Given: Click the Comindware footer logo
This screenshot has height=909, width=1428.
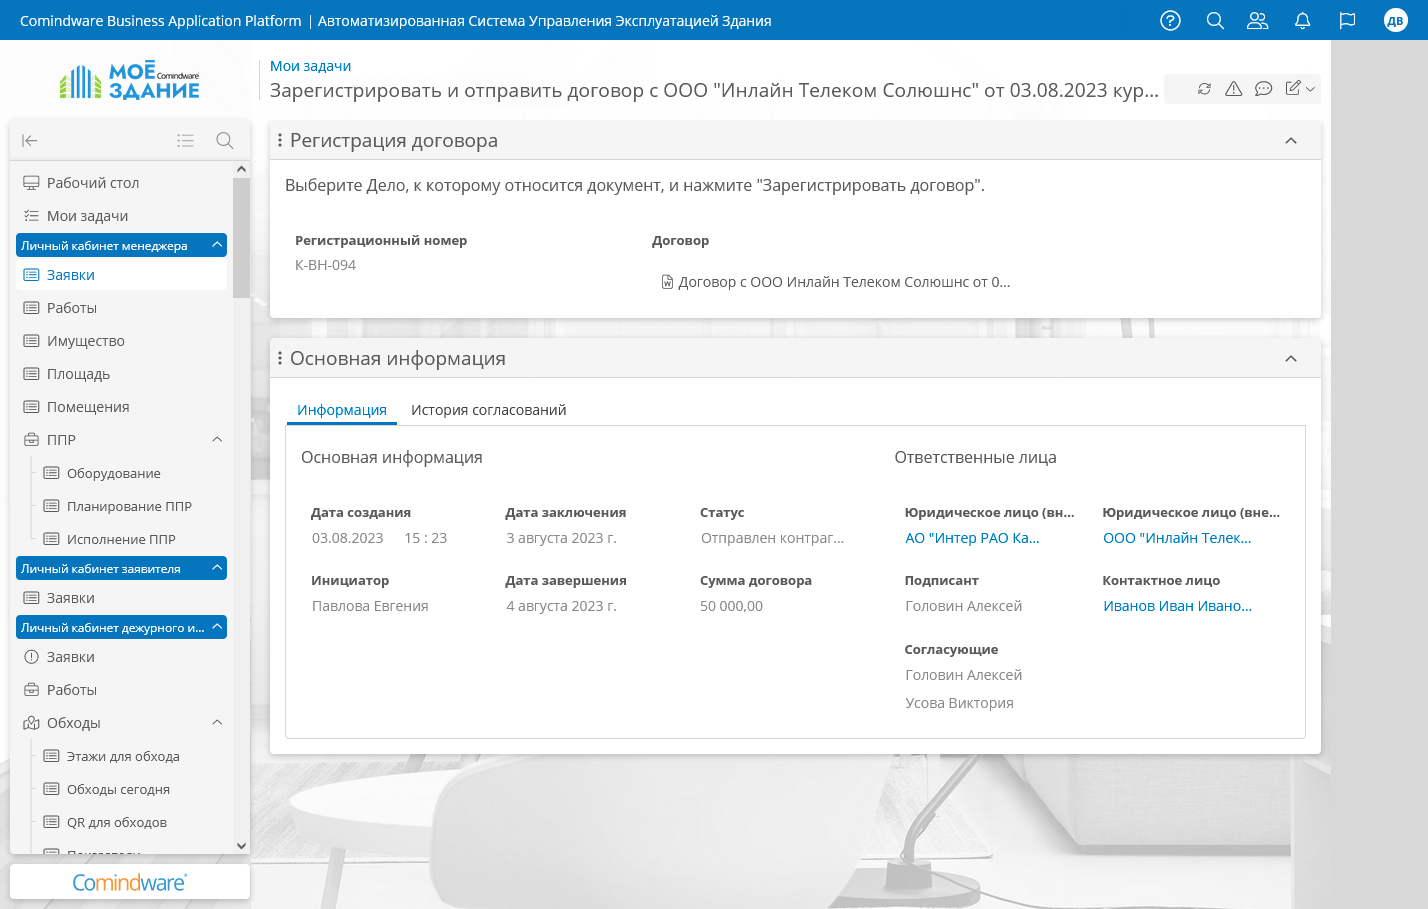Looking at the screenshot, I should (x=130, y=883).
